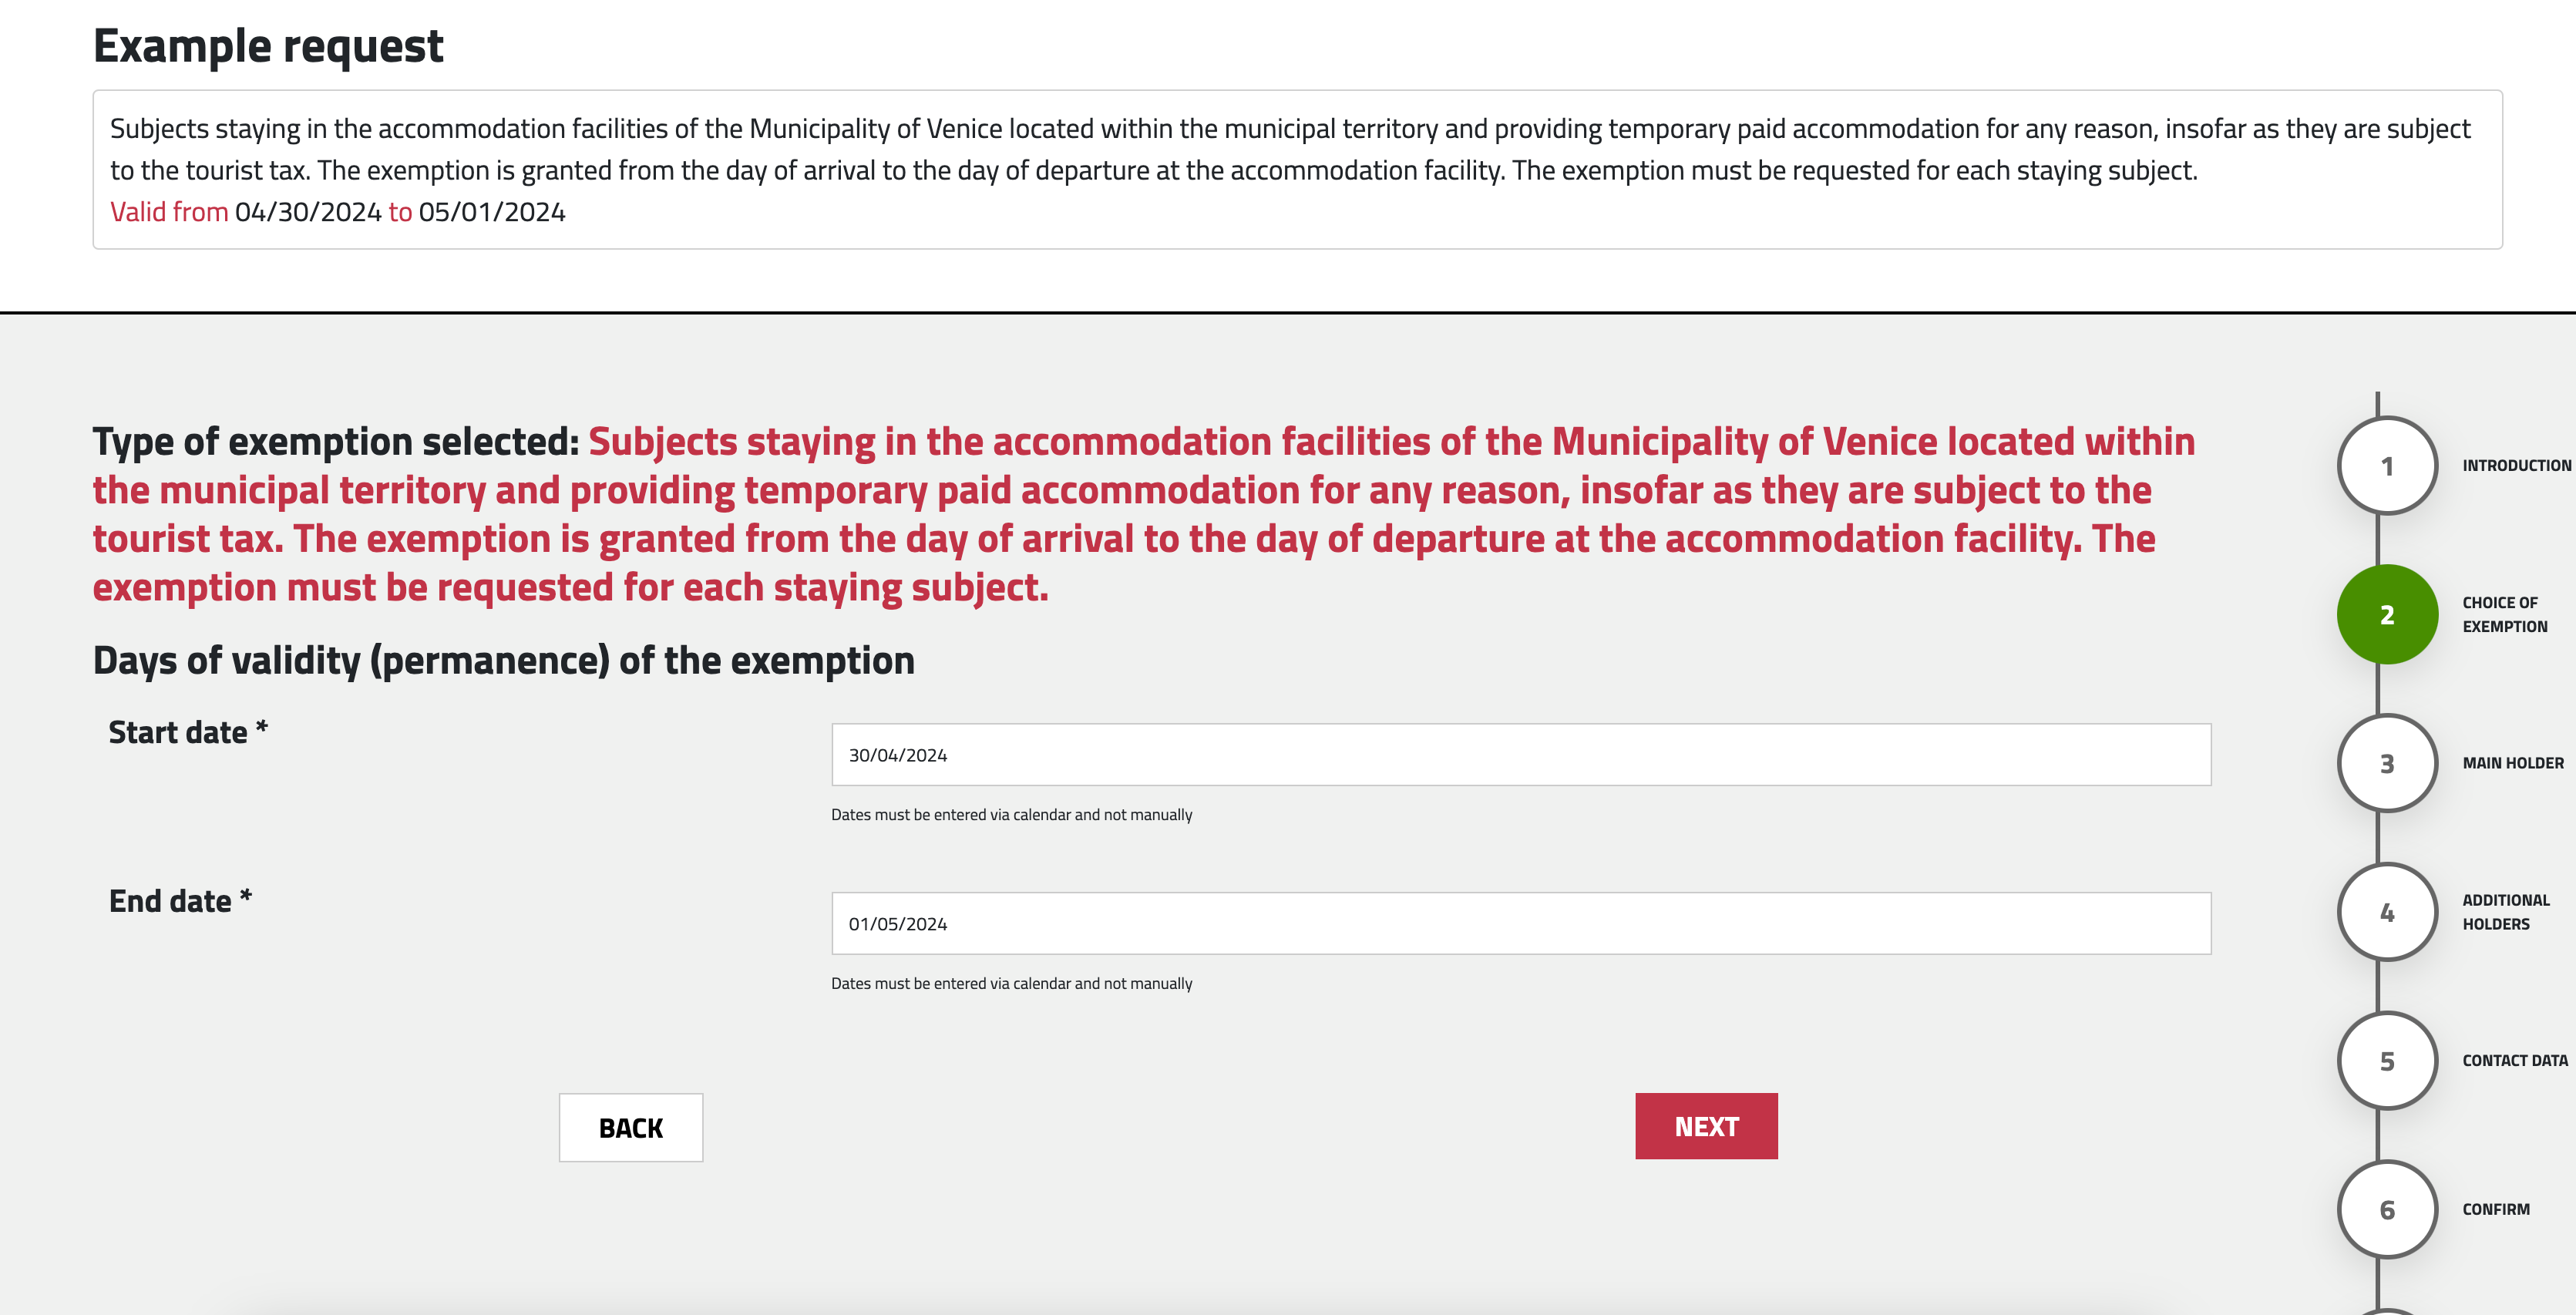The height and width of the screenshot is (1315, 2576).
Task: Select step 6 Confirm circle
Action: point(2387,1208)
